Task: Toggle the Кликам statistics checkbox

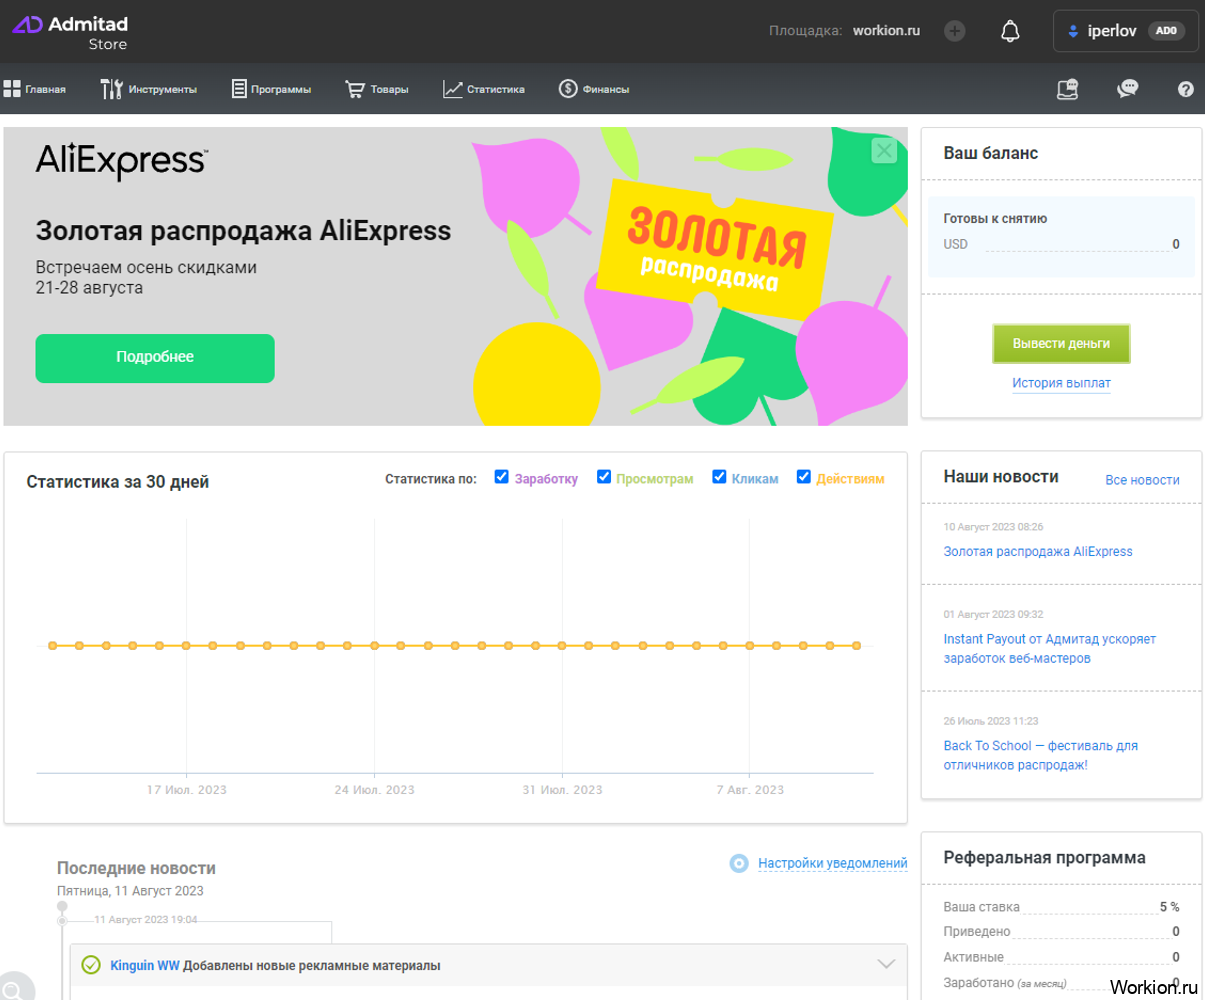Action: pos(719,477)
